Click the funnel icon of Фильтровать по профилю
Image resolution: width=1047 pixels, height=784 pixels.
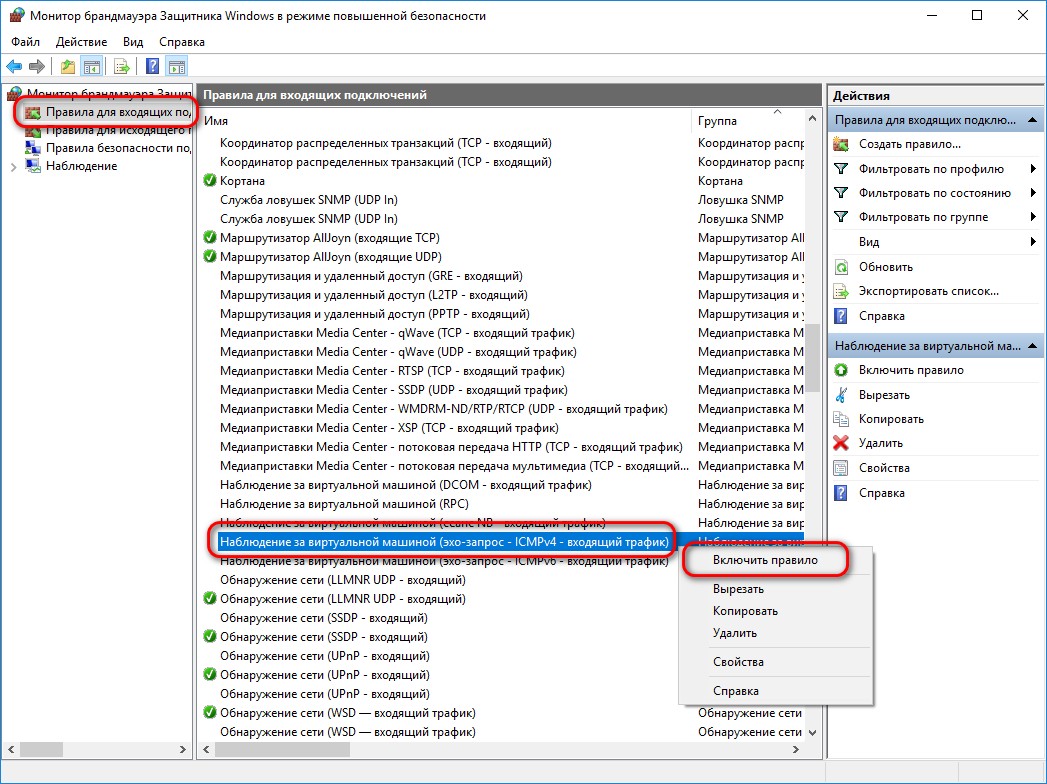[841, 169]
